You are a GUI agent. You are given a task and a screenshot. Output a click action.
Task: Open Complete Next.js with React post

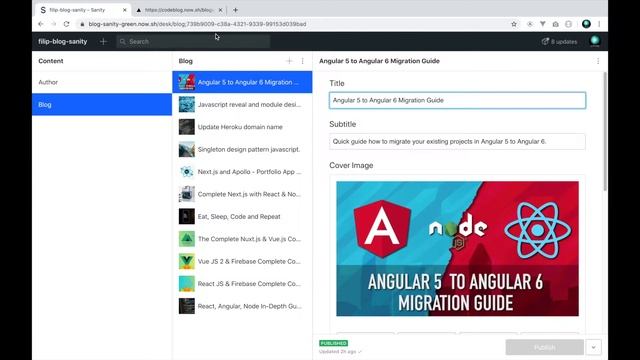(x=242, y=194)
